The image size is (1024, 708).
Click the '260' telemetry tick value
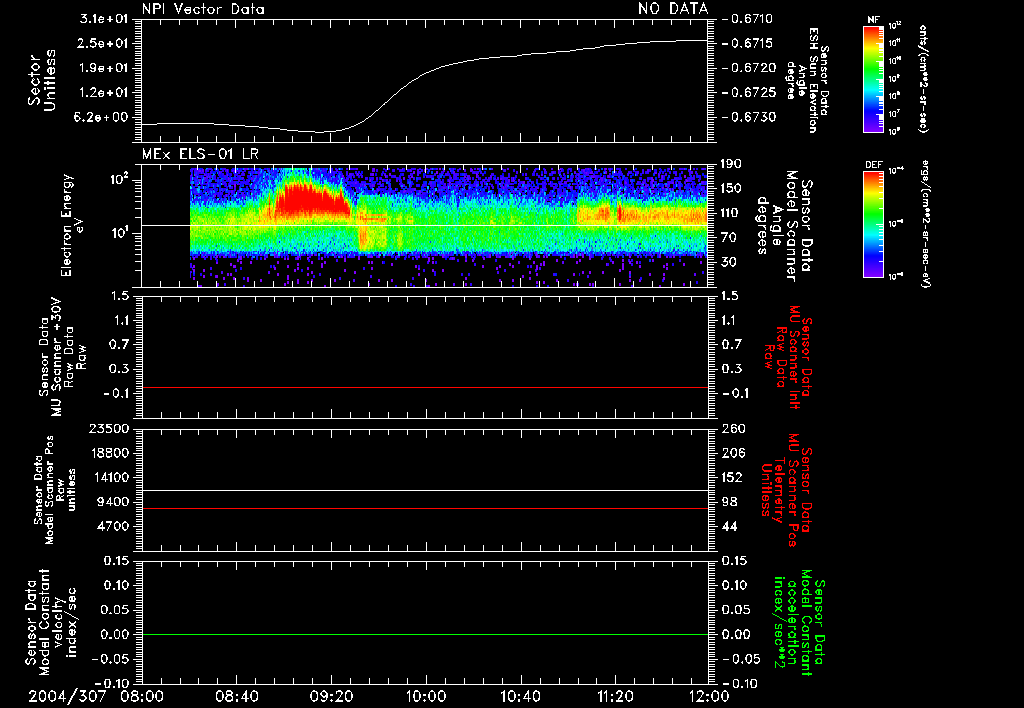coord(733,429)
